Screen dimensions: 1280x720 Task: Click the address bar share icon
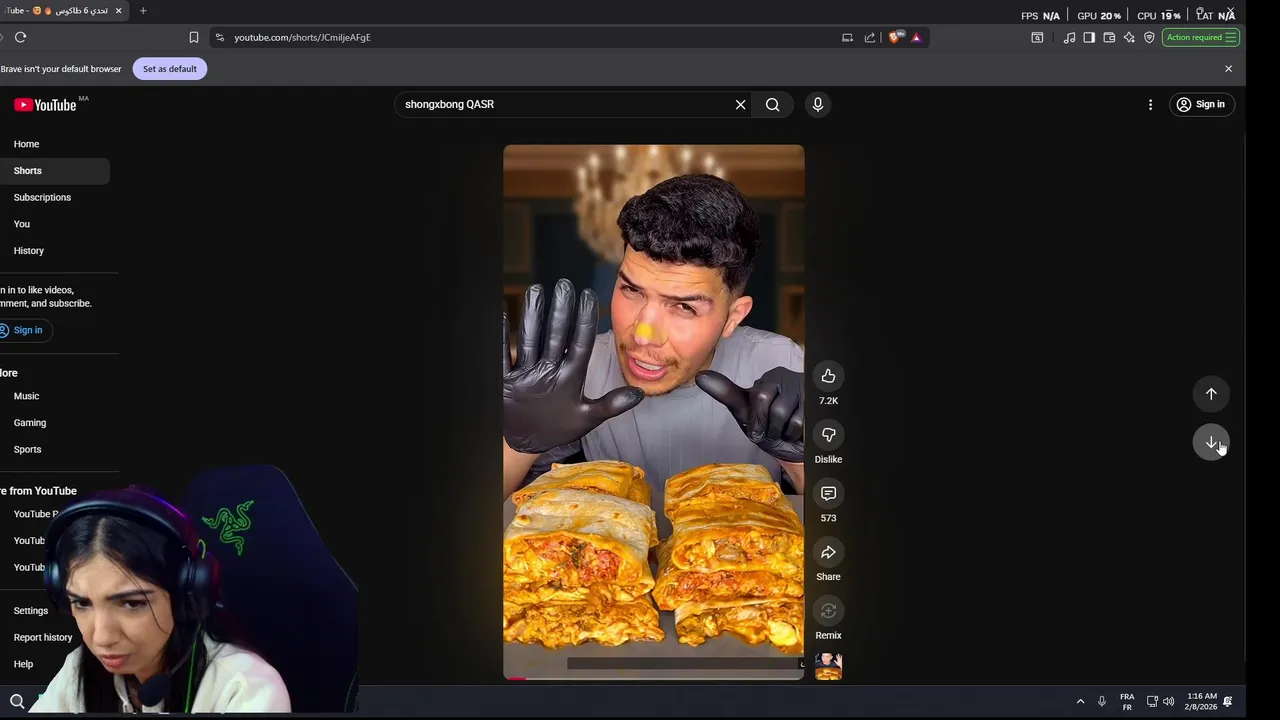(x=870, y=37)
